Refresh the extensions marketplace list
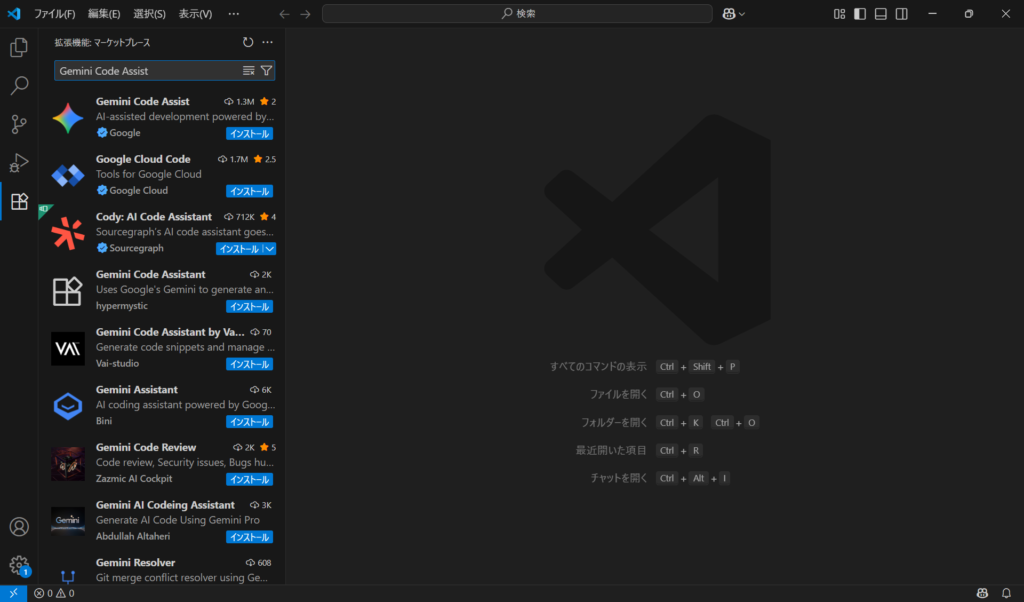The image size is (1024, 602). click(248, 42)
